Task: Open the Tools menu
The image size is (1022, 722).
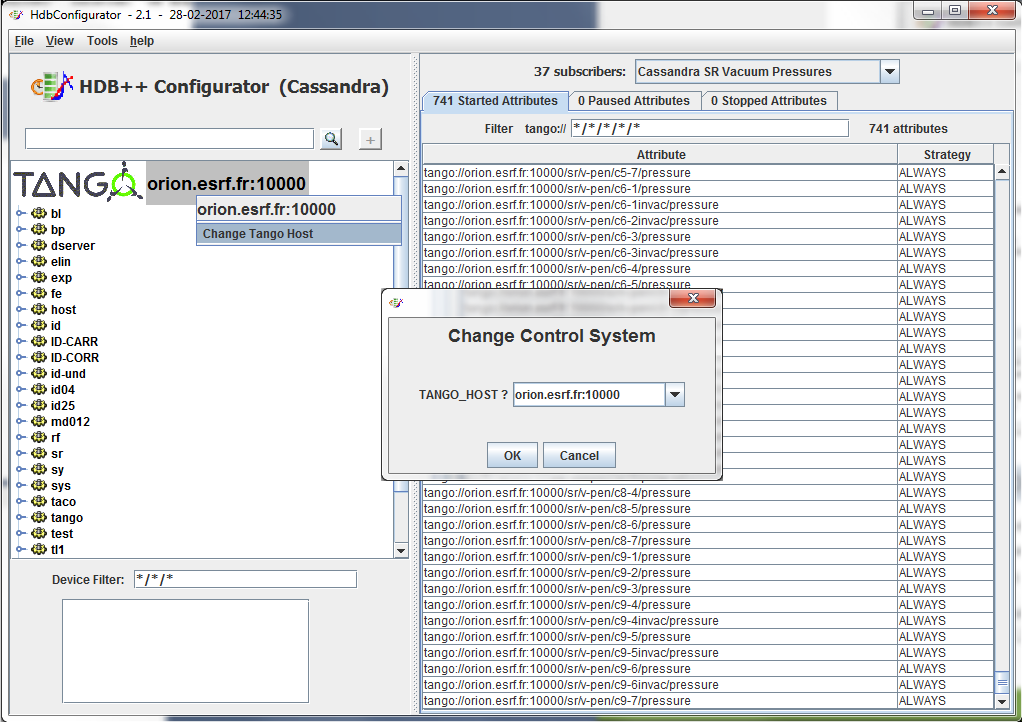Action: pyautogui.click(x=102, y=41)
